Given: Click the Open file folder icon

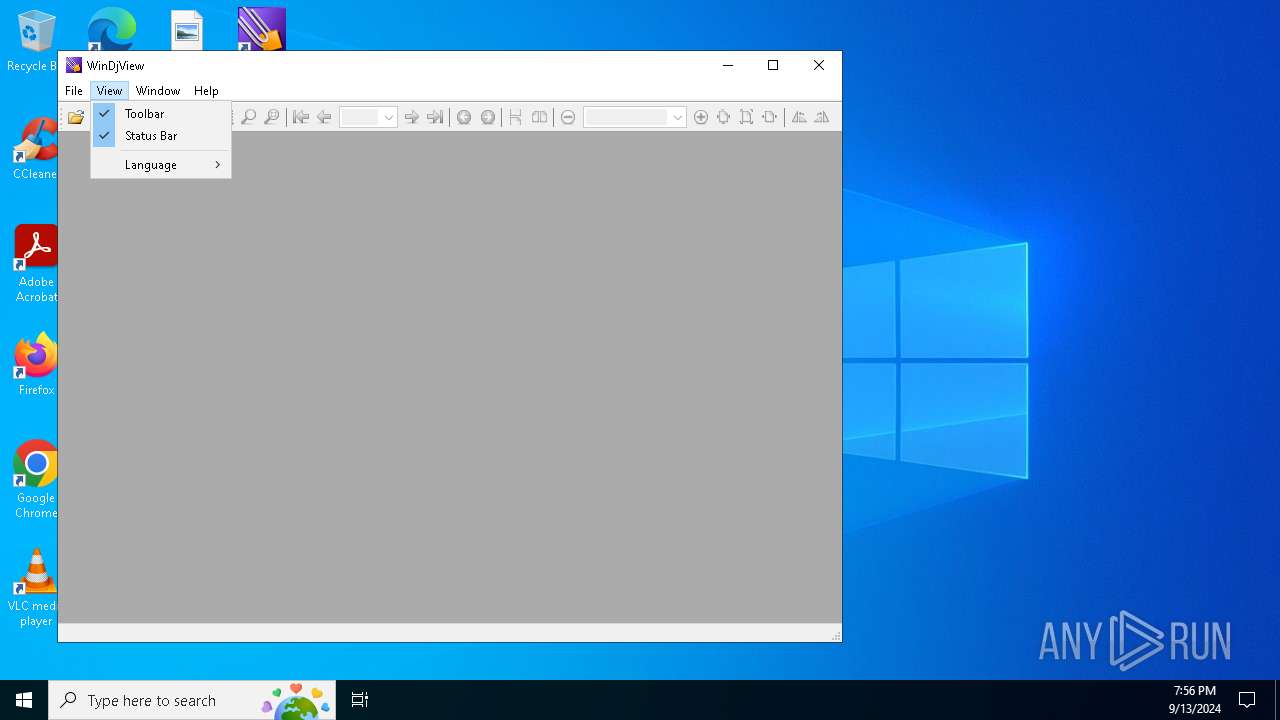Looking at the screenshot, I should pos(76,117).
